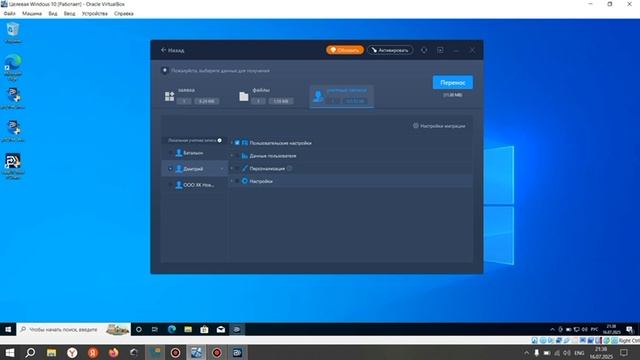
Task: Open the guest Windows Start button
Action: pos(8,329)
